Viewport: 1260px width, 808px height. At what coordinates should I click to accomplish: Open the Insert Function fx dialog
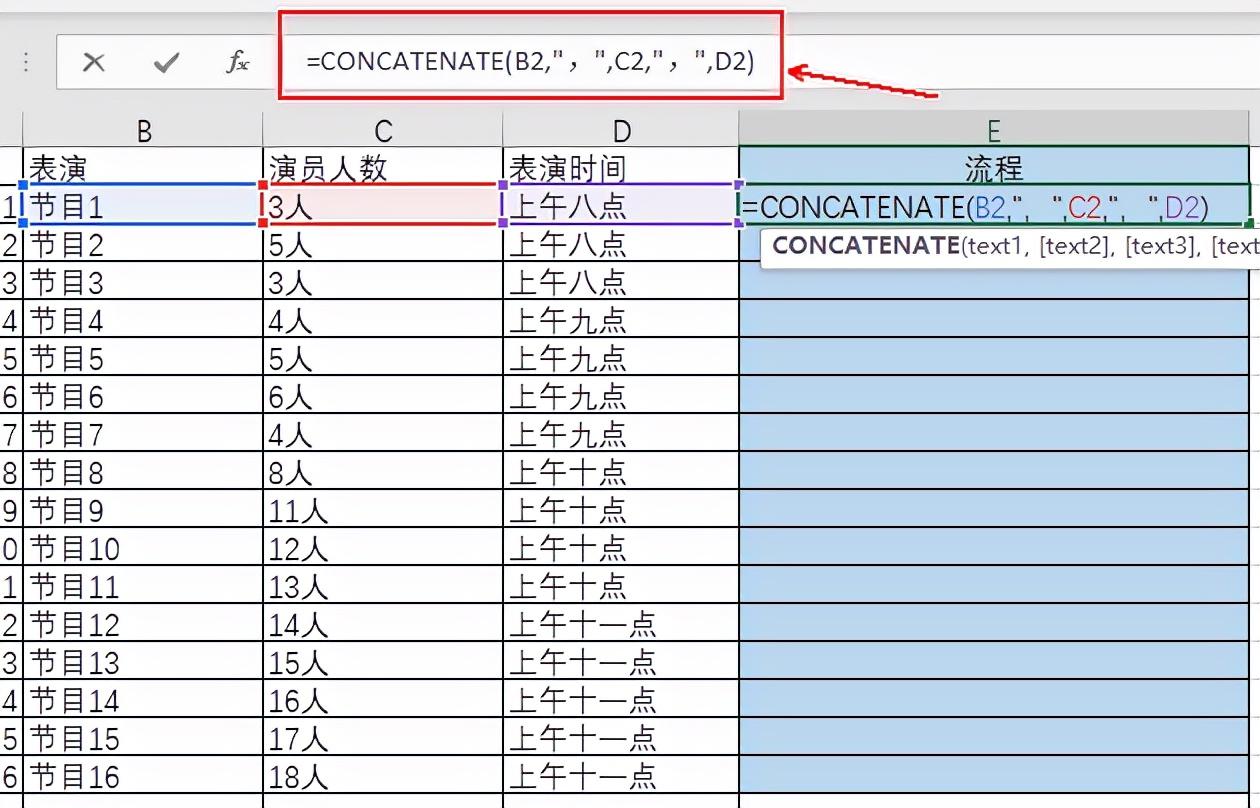pos(237,63)
